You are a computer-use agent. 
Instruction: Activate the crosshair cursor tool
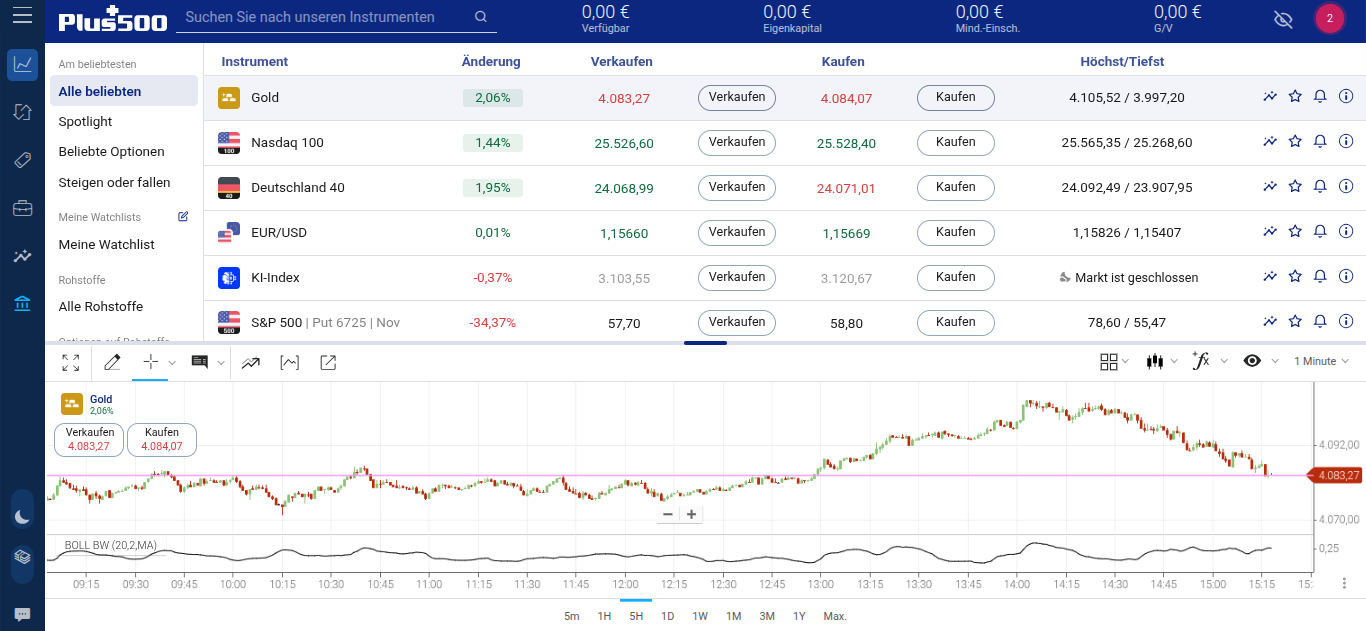150,362
